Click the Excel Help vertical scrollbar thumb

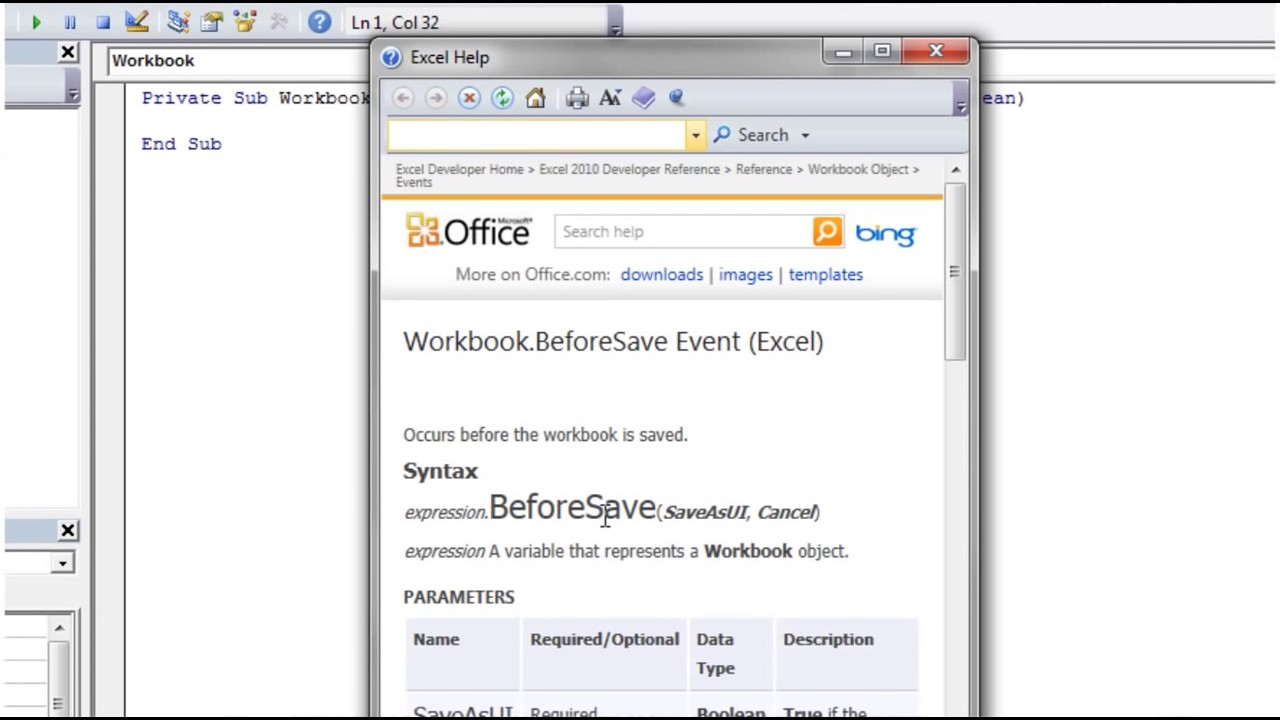[955, 271]
